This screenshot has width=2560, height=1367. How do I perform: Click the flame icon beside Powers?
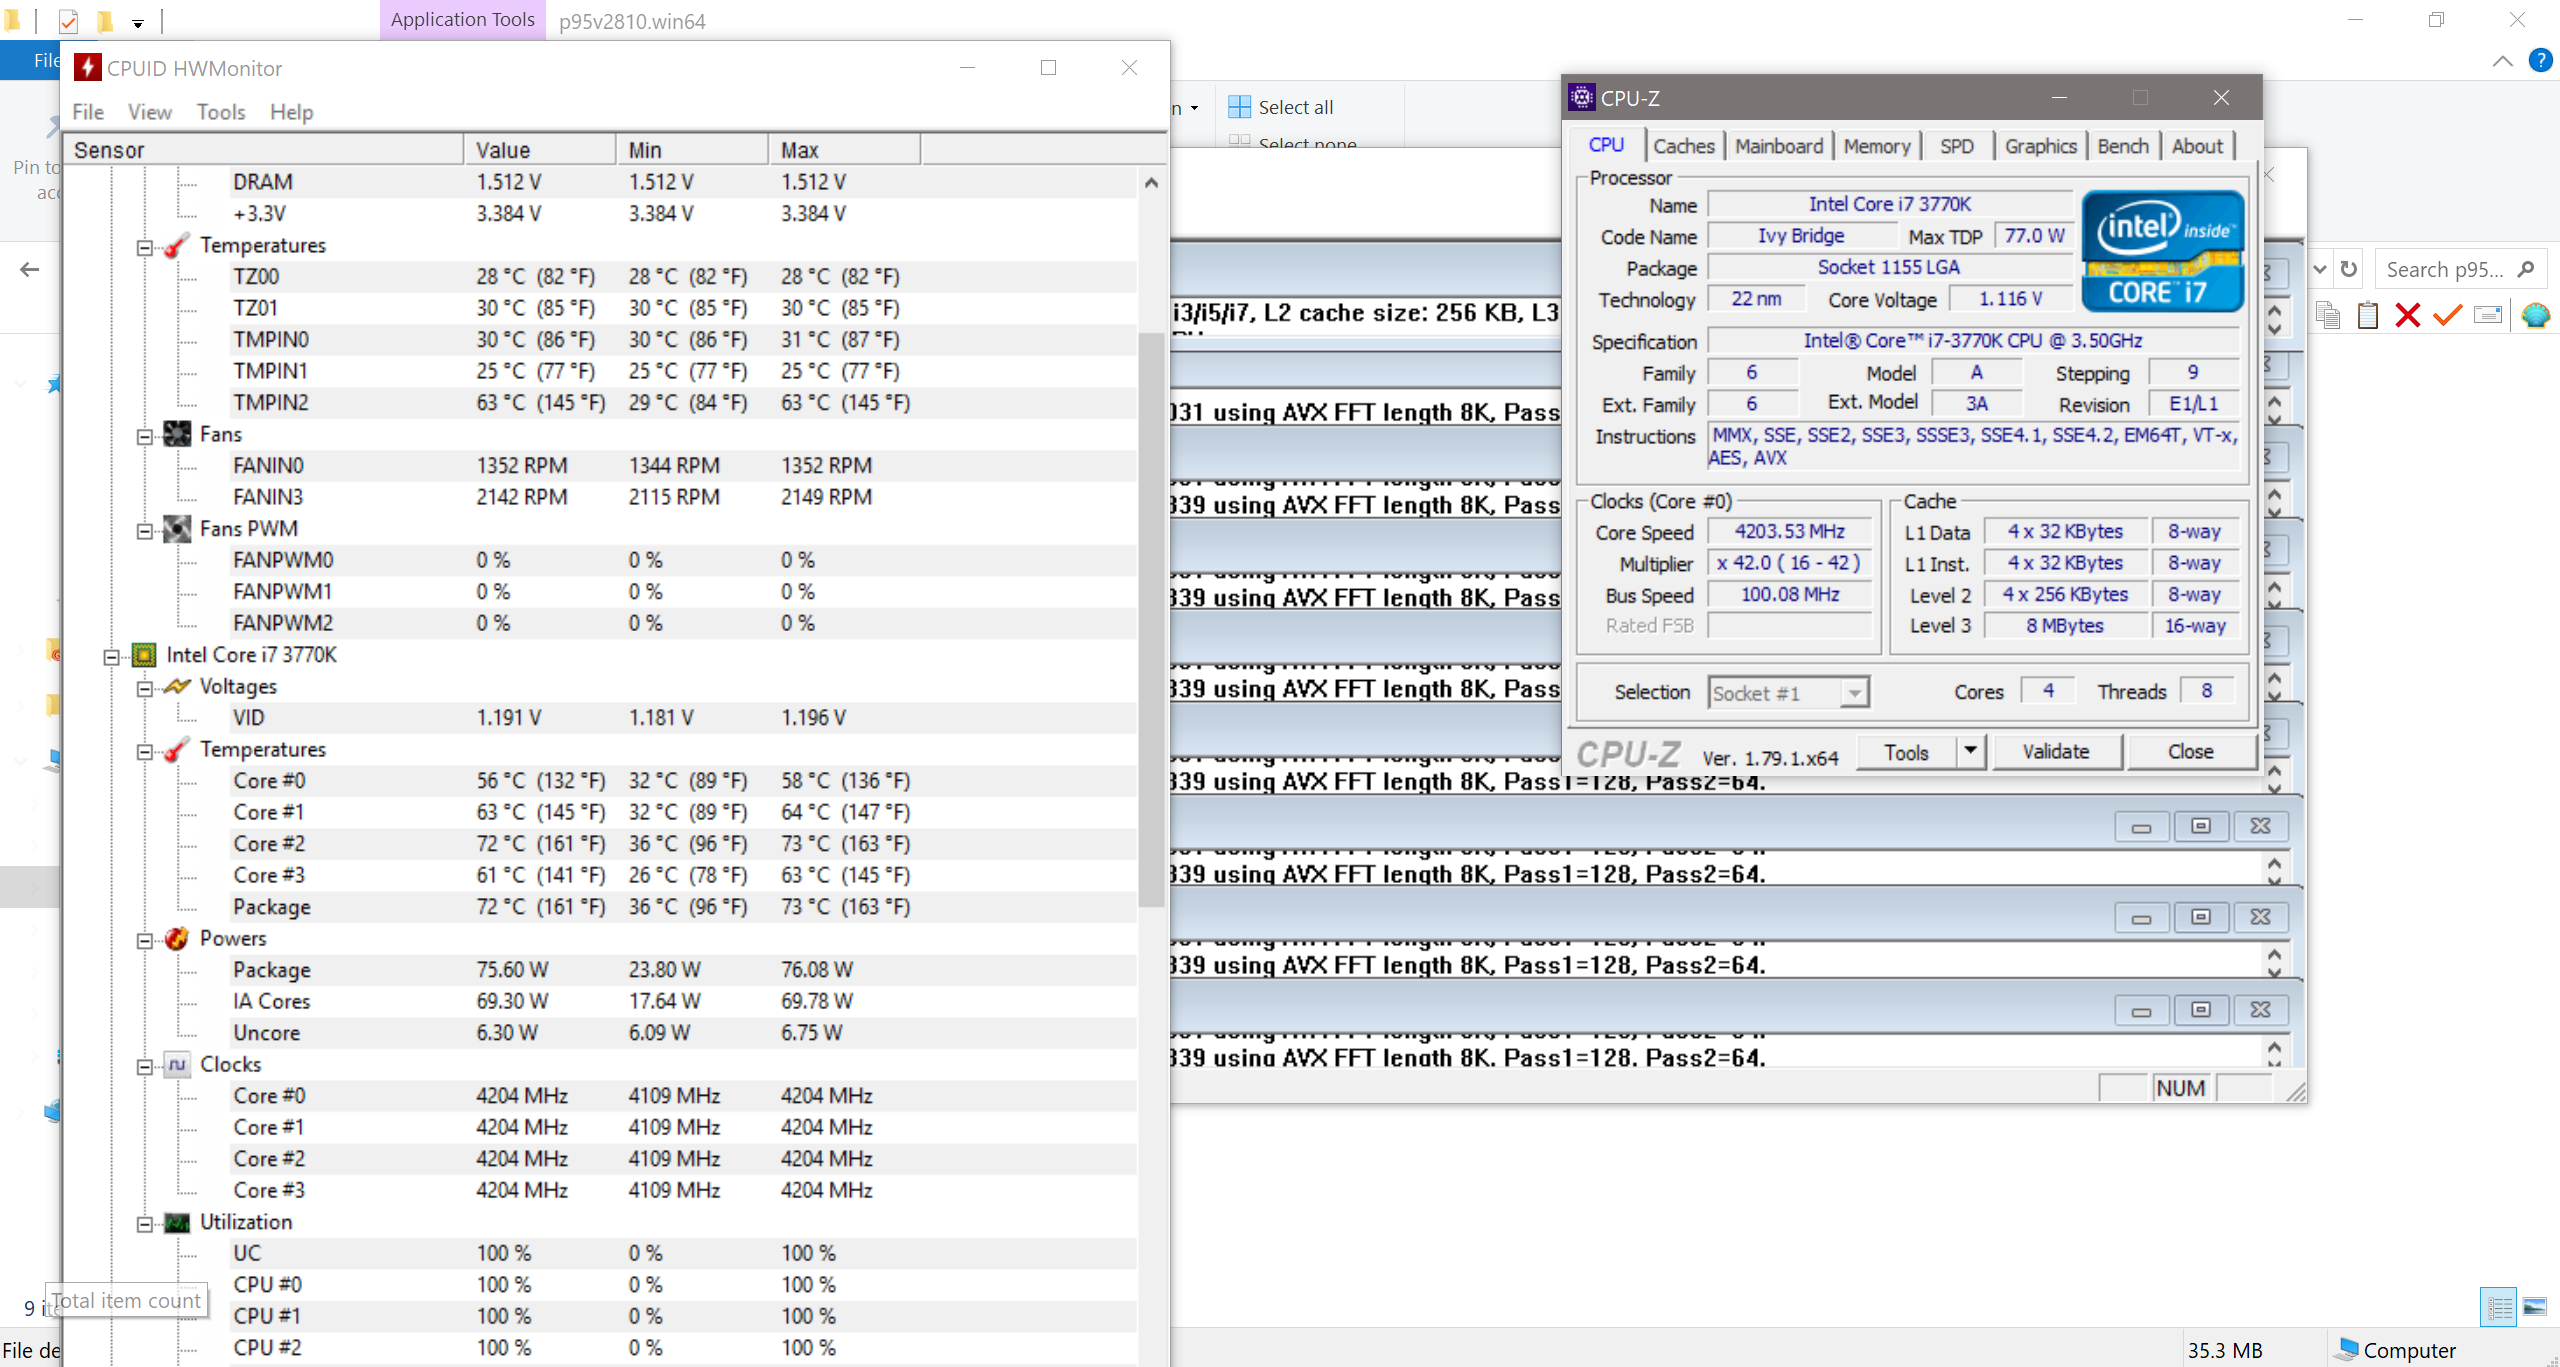tap(177, 938)
